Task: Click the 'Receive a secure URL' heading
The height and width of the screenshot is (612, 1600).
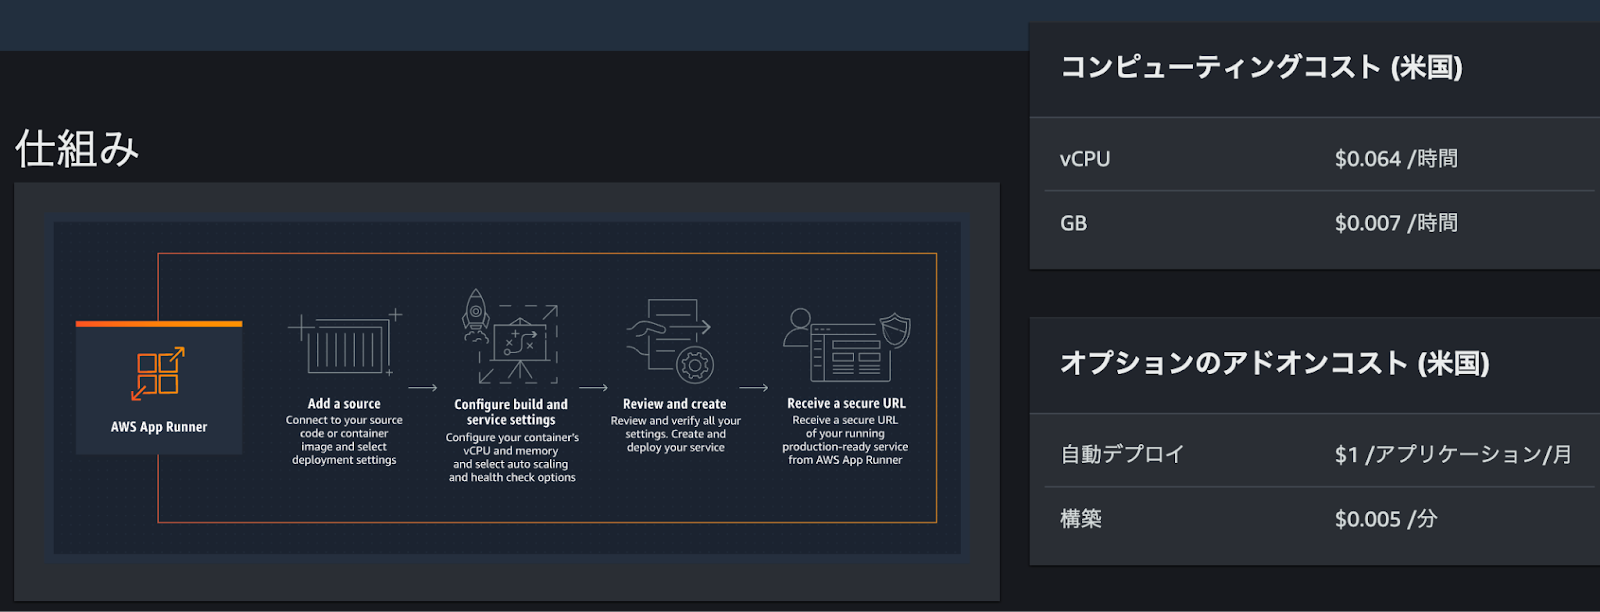Action: pyautogui.click(x=846, y=403)
